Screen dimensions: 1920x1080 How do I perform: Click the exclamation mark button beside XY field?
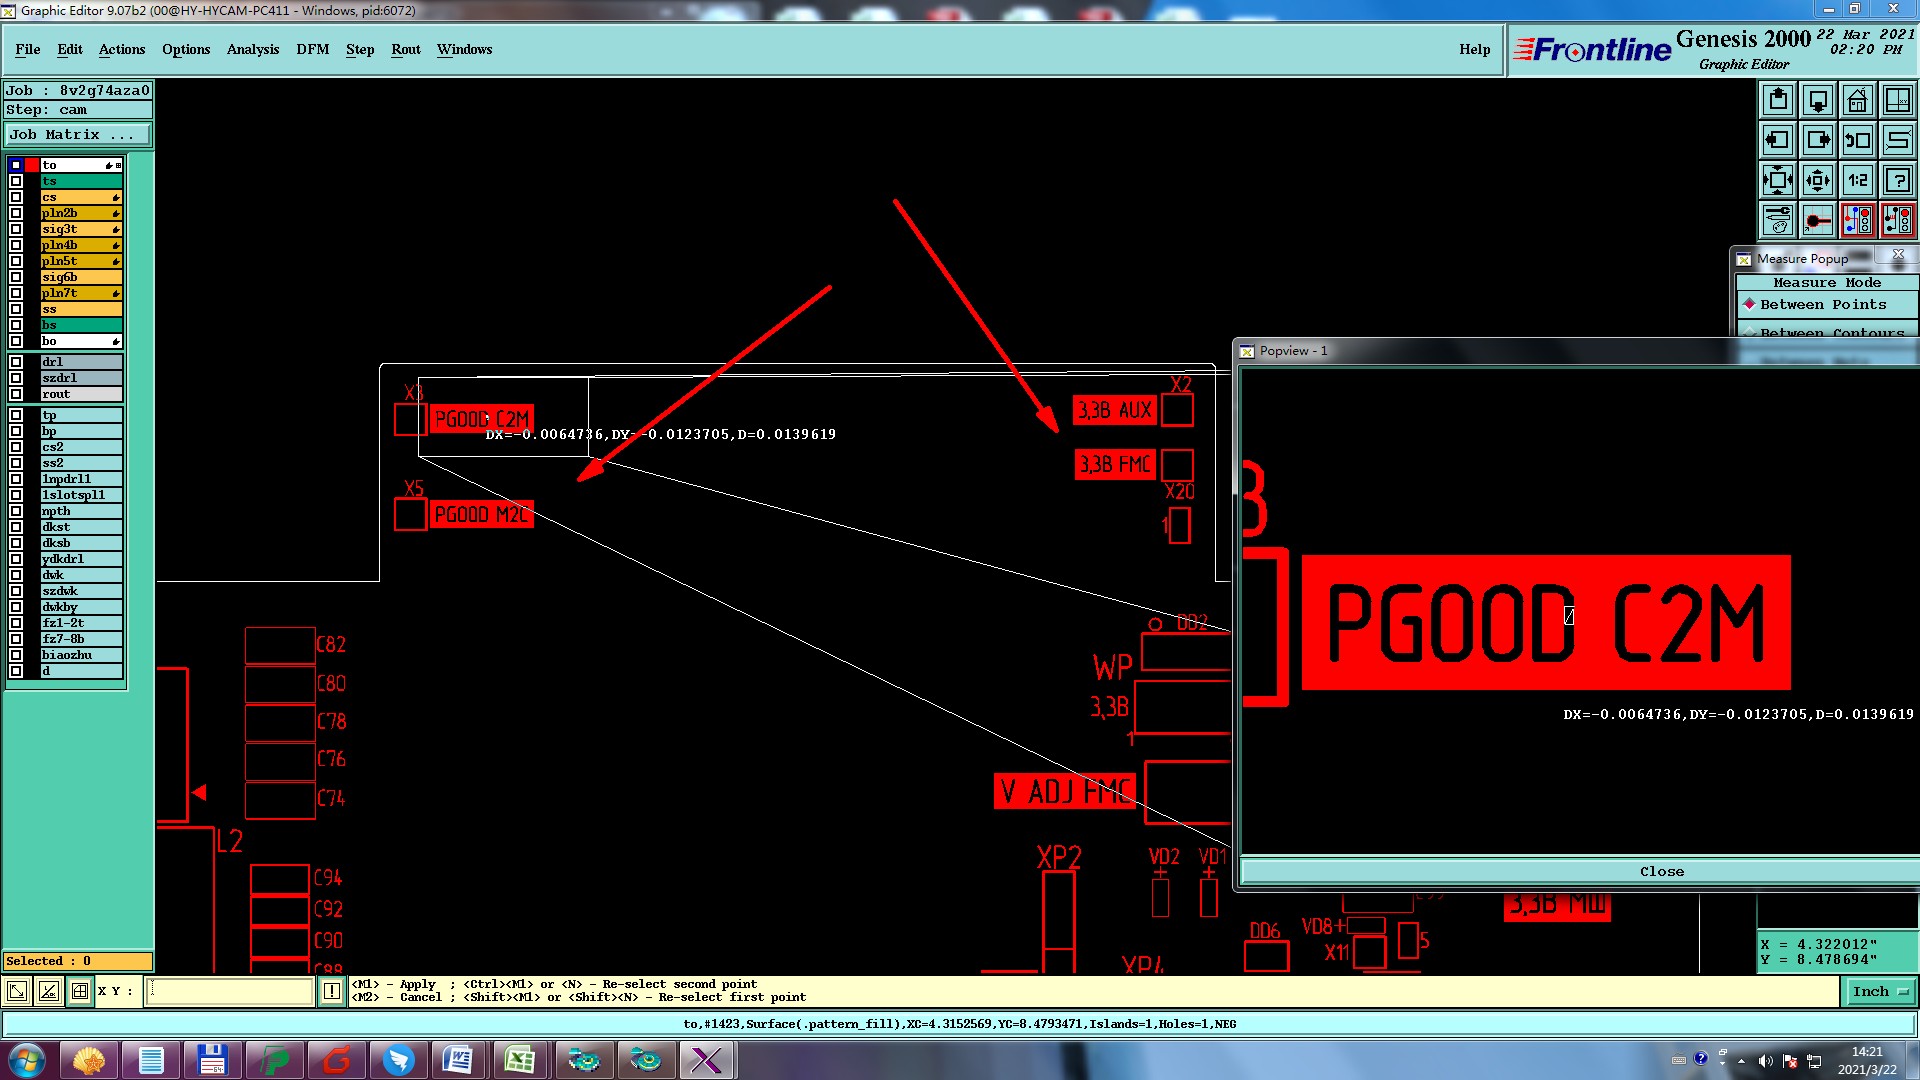point(332,991)
